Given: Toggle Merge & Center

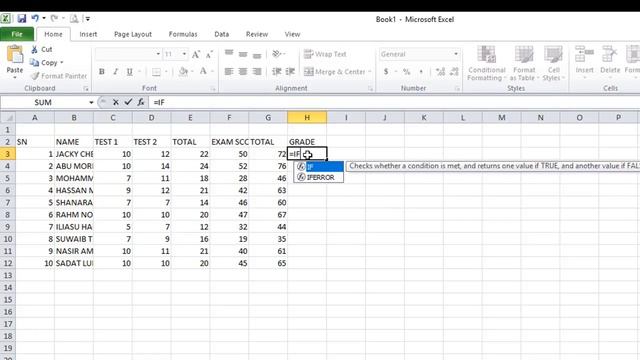Looking at the screenshot, I should click(x=335, y=72).
